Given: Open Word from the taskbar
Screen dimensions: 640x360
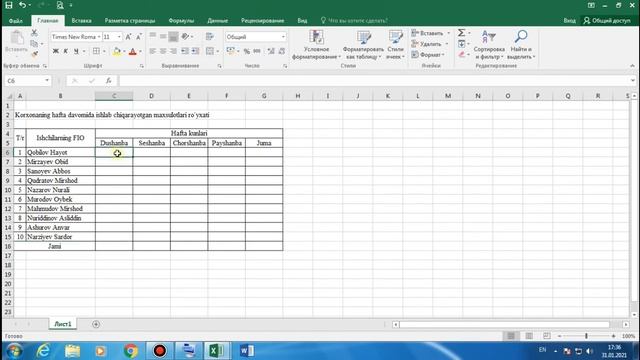Looking at the screenshot, I should pyautogui.click(x=247, y=351).
